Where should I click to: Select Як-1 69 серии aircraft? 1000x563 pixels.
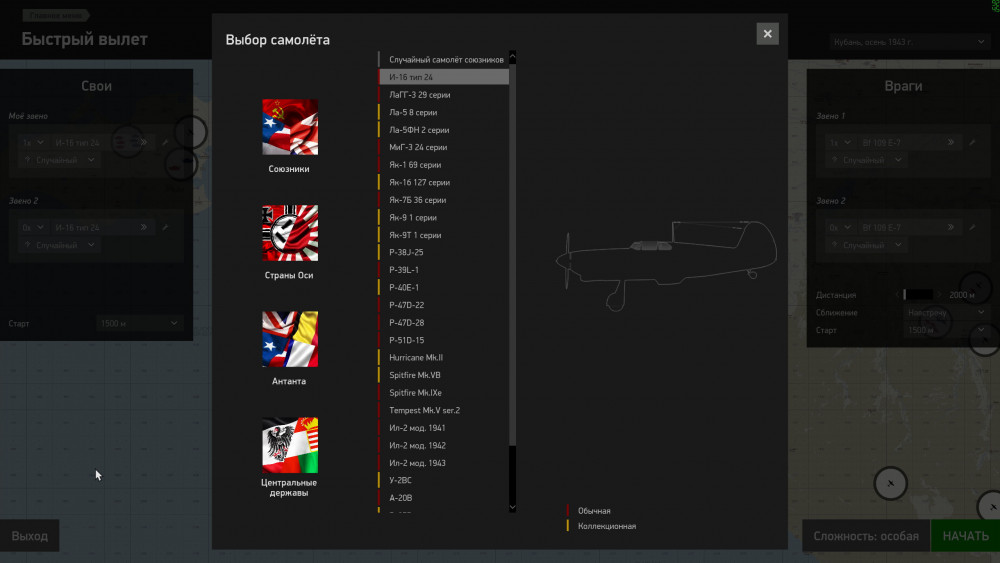coord(443,165)
